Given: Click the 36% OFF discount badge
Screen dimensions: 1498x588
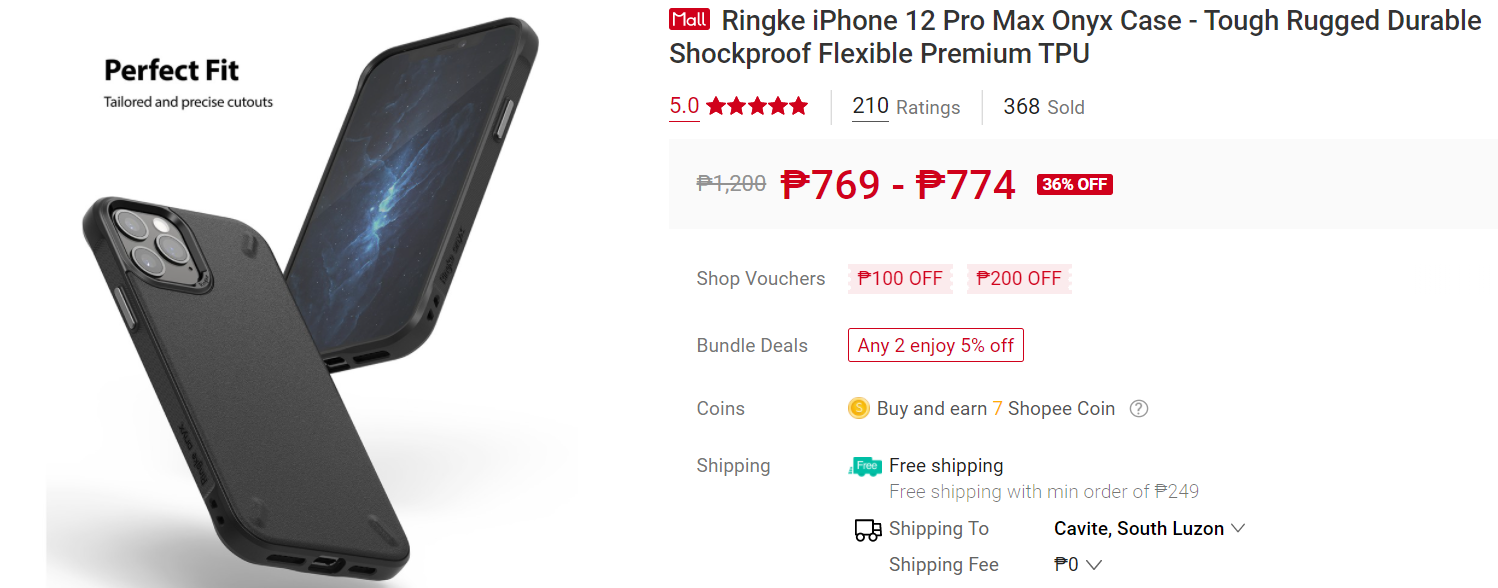Looking at the screenshot, I should tap(1075, 184).
